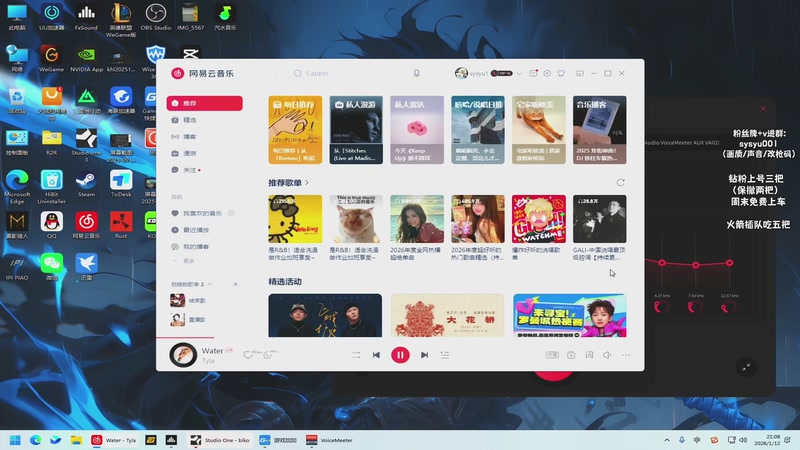The width and height of the screenshot is (800, 450).
Task: Open the daily recommend yellow card
Action: 295,130
